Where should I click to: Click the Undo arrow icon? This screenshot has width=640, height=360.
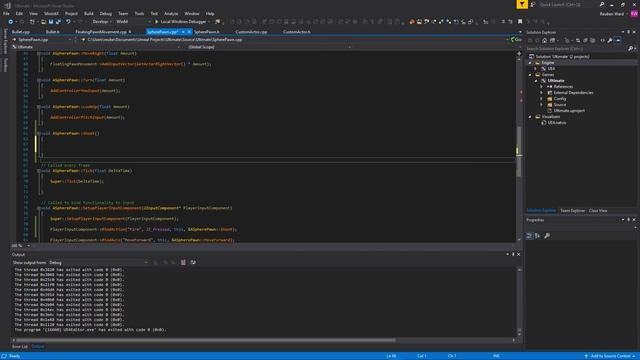click(x=68, y=22)
